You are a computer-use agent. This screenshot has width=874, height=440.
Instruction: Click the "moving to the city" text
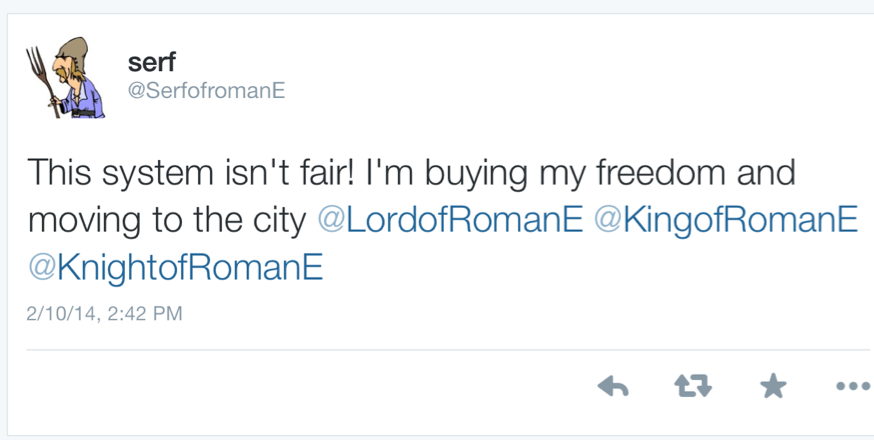[x=167, y=220]
